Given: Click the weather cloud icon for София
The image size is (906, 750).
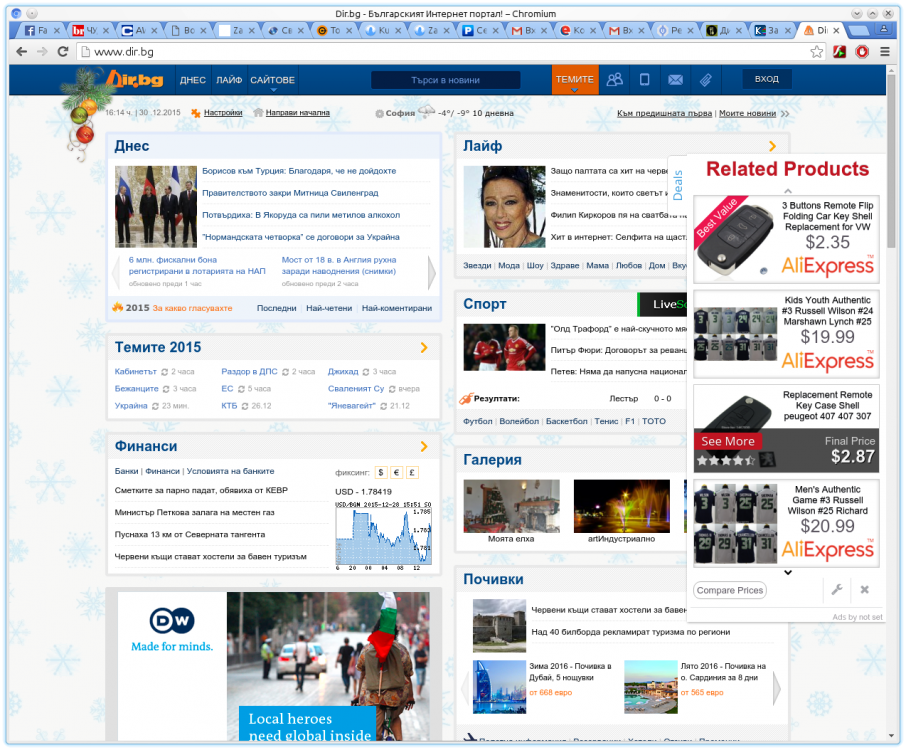Looking at the screenshot, I should click(x=426, y=112).
